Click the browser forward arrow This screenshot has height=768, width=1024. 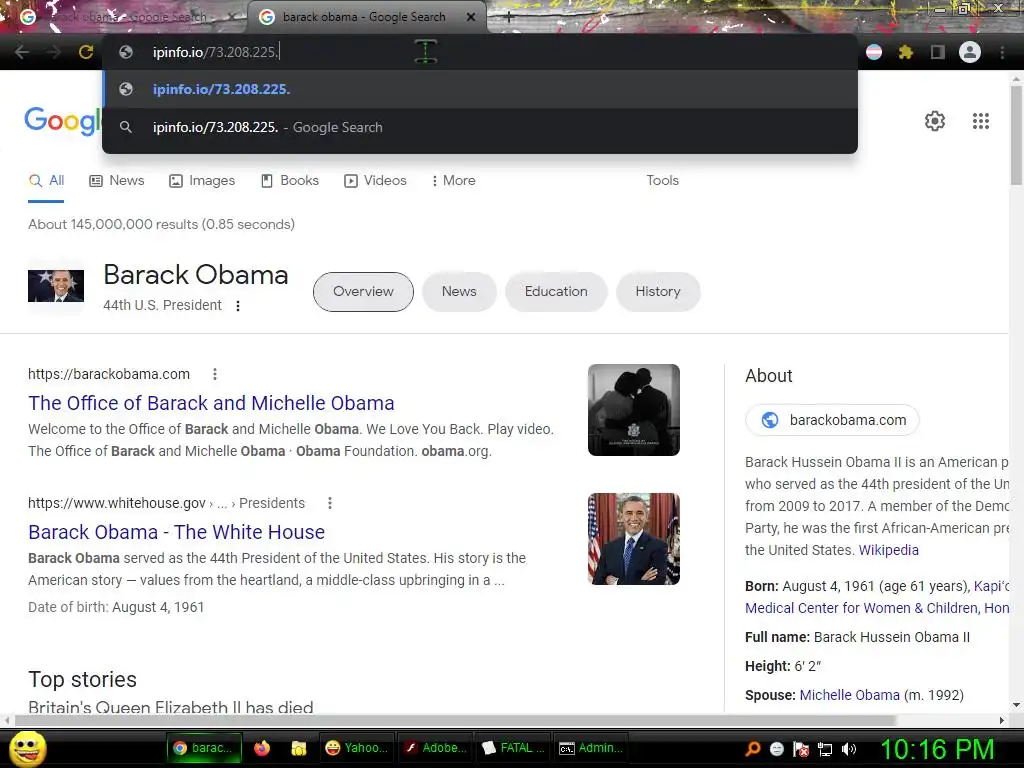(x=54, y=52)
